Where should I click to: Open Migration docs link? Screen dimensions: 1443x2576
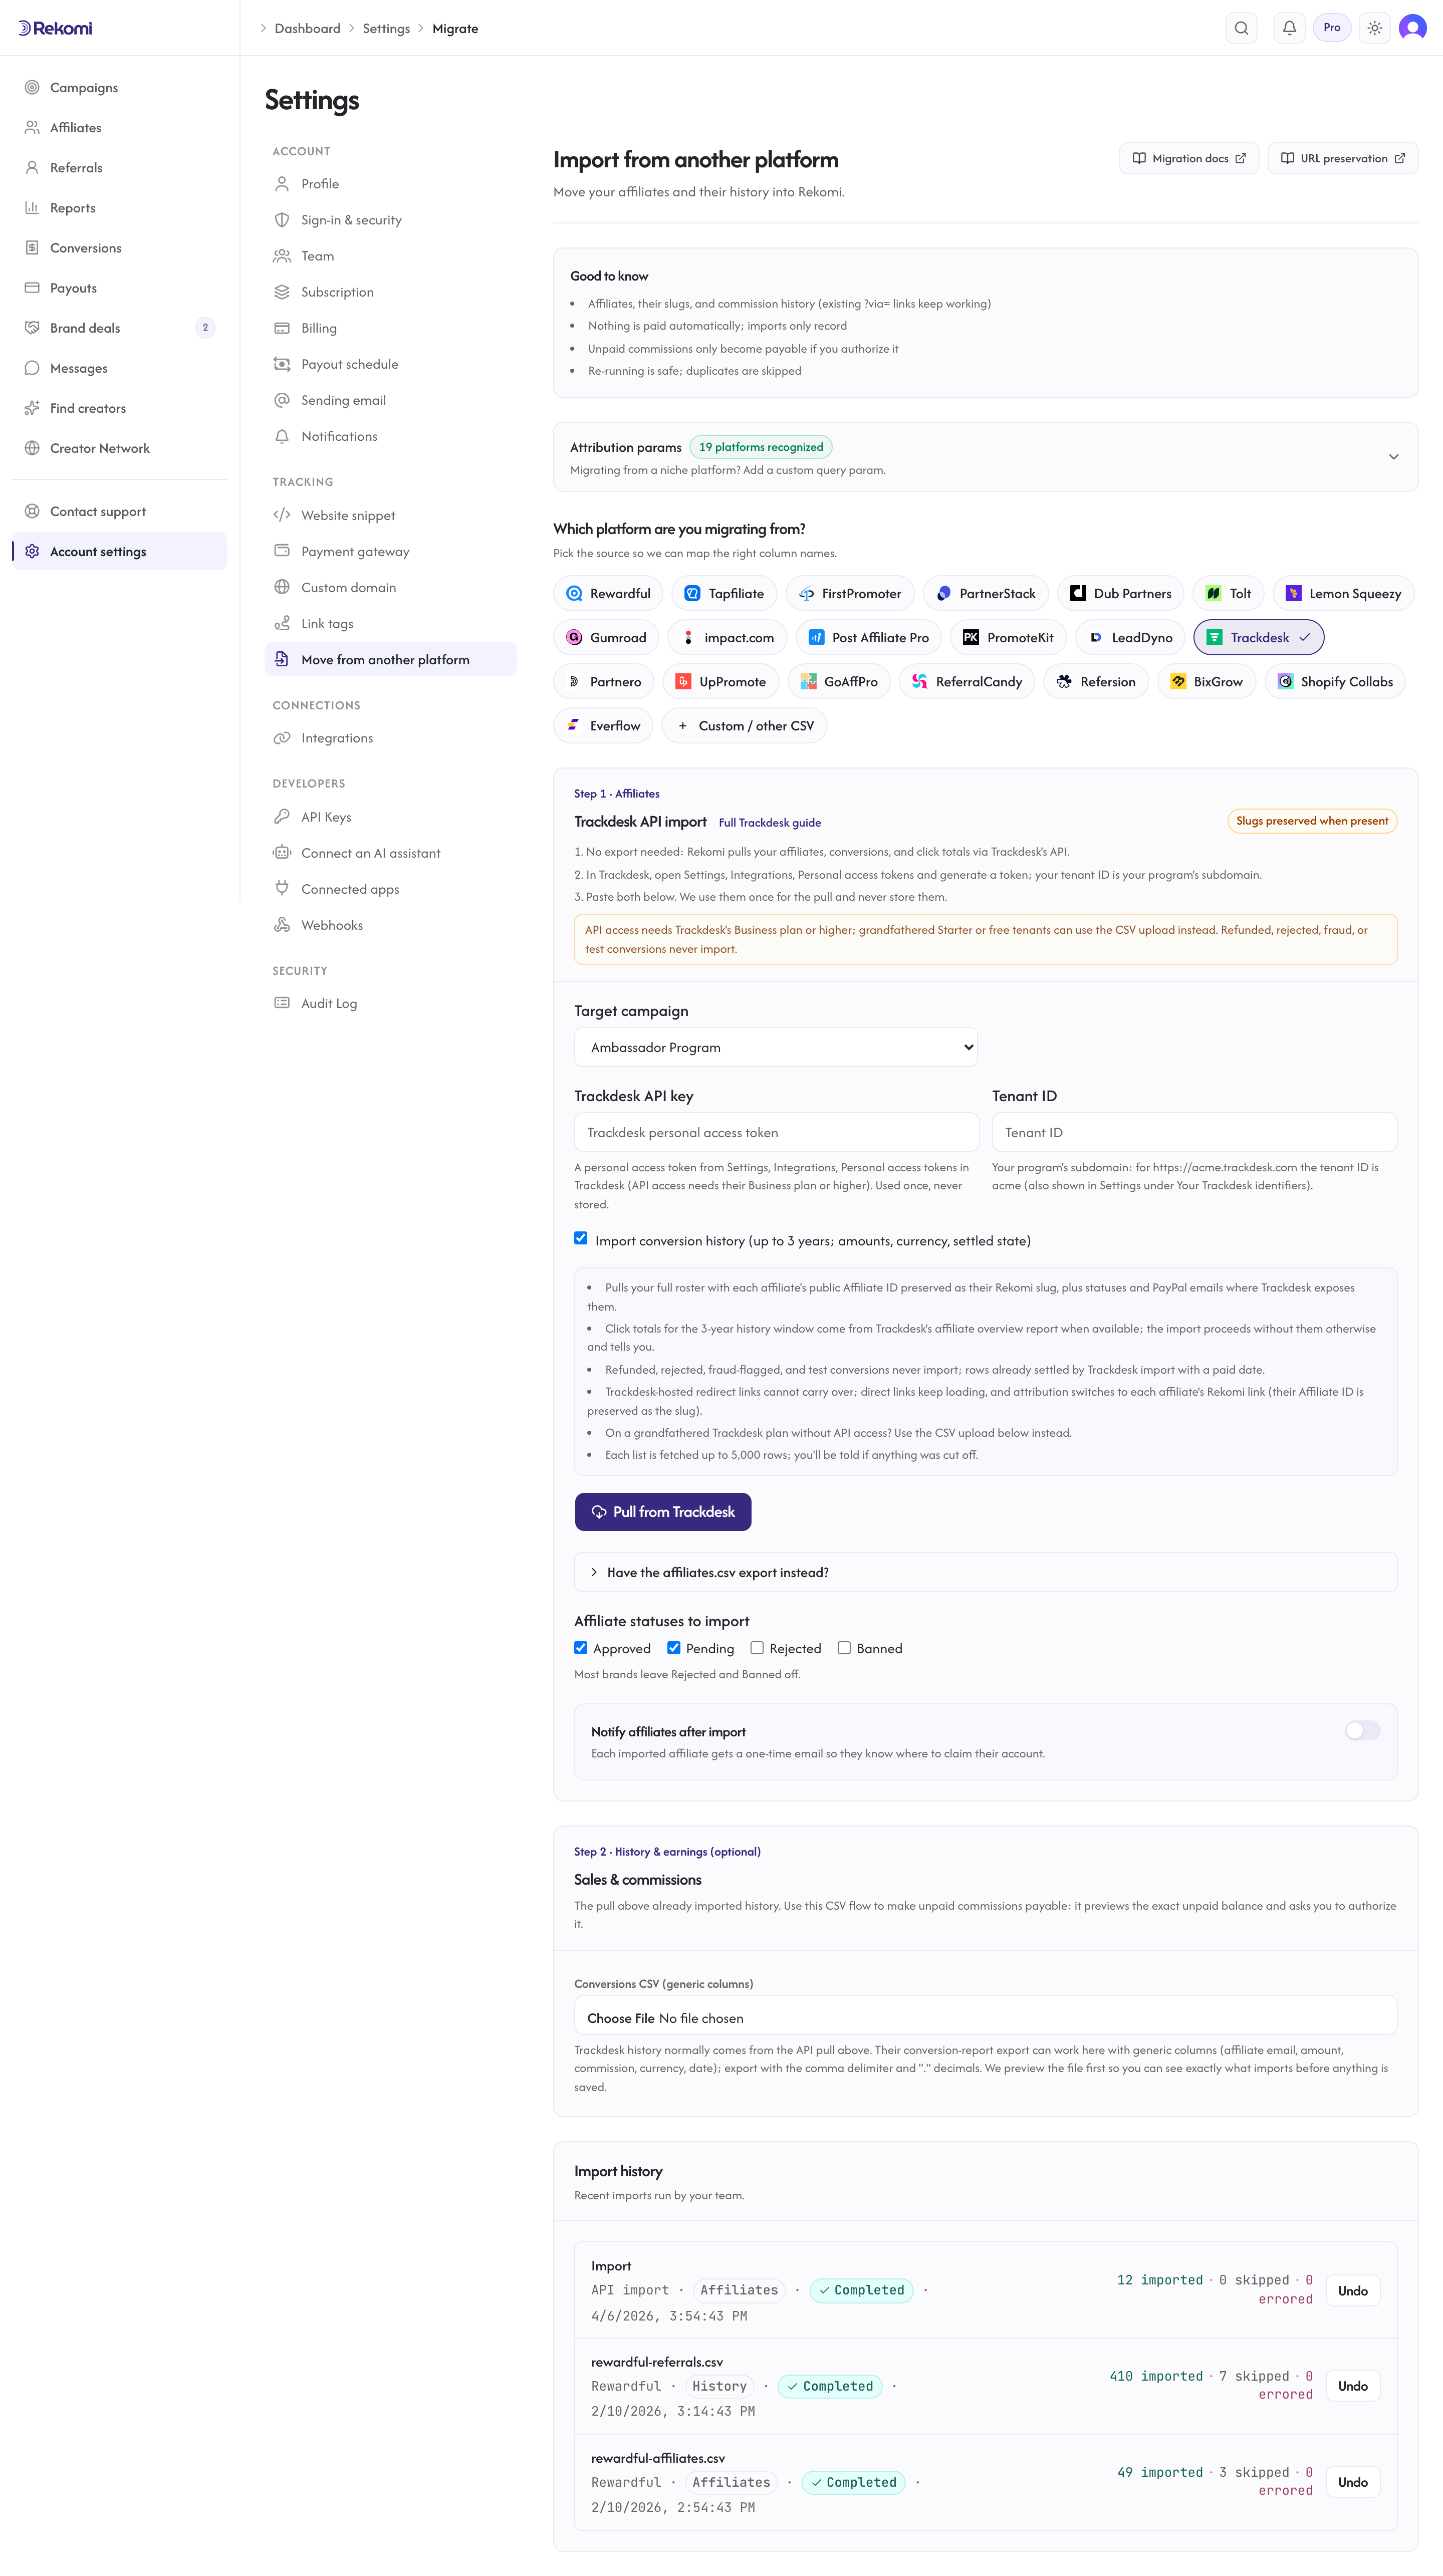coord(1189,158)
